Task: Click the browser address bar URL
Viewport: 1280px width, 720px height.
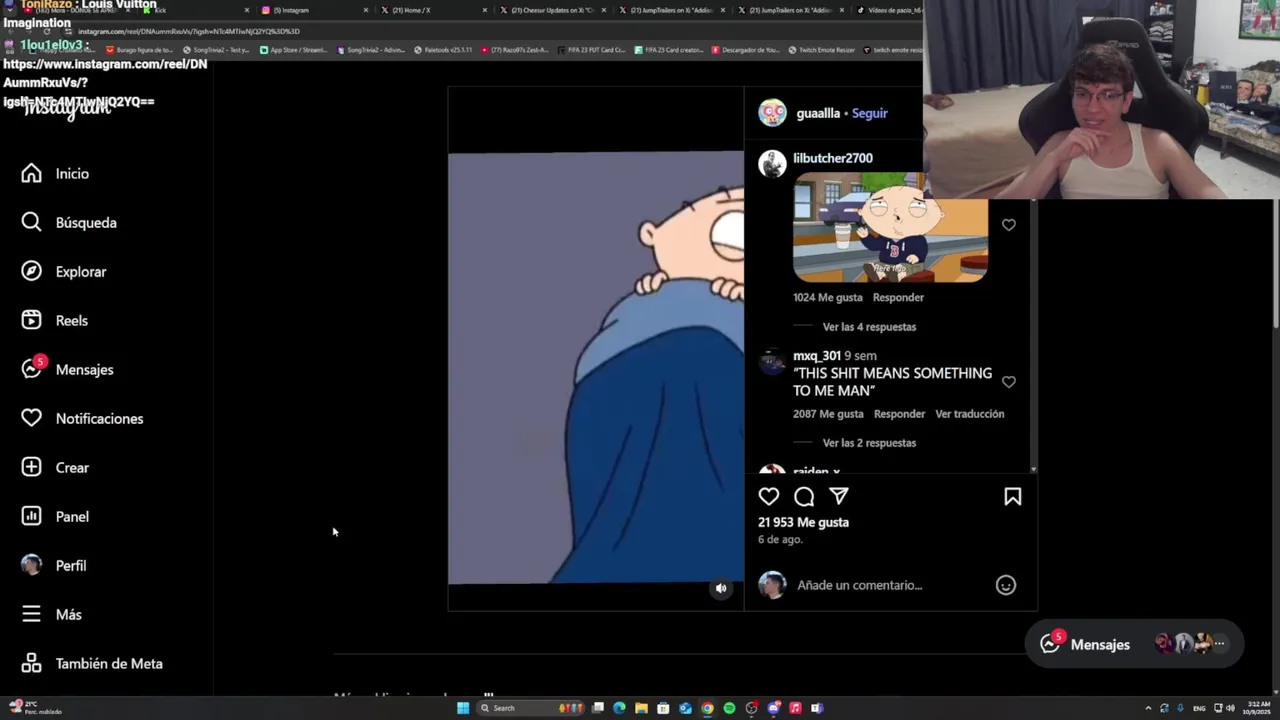Action: [x=190, y=31]
